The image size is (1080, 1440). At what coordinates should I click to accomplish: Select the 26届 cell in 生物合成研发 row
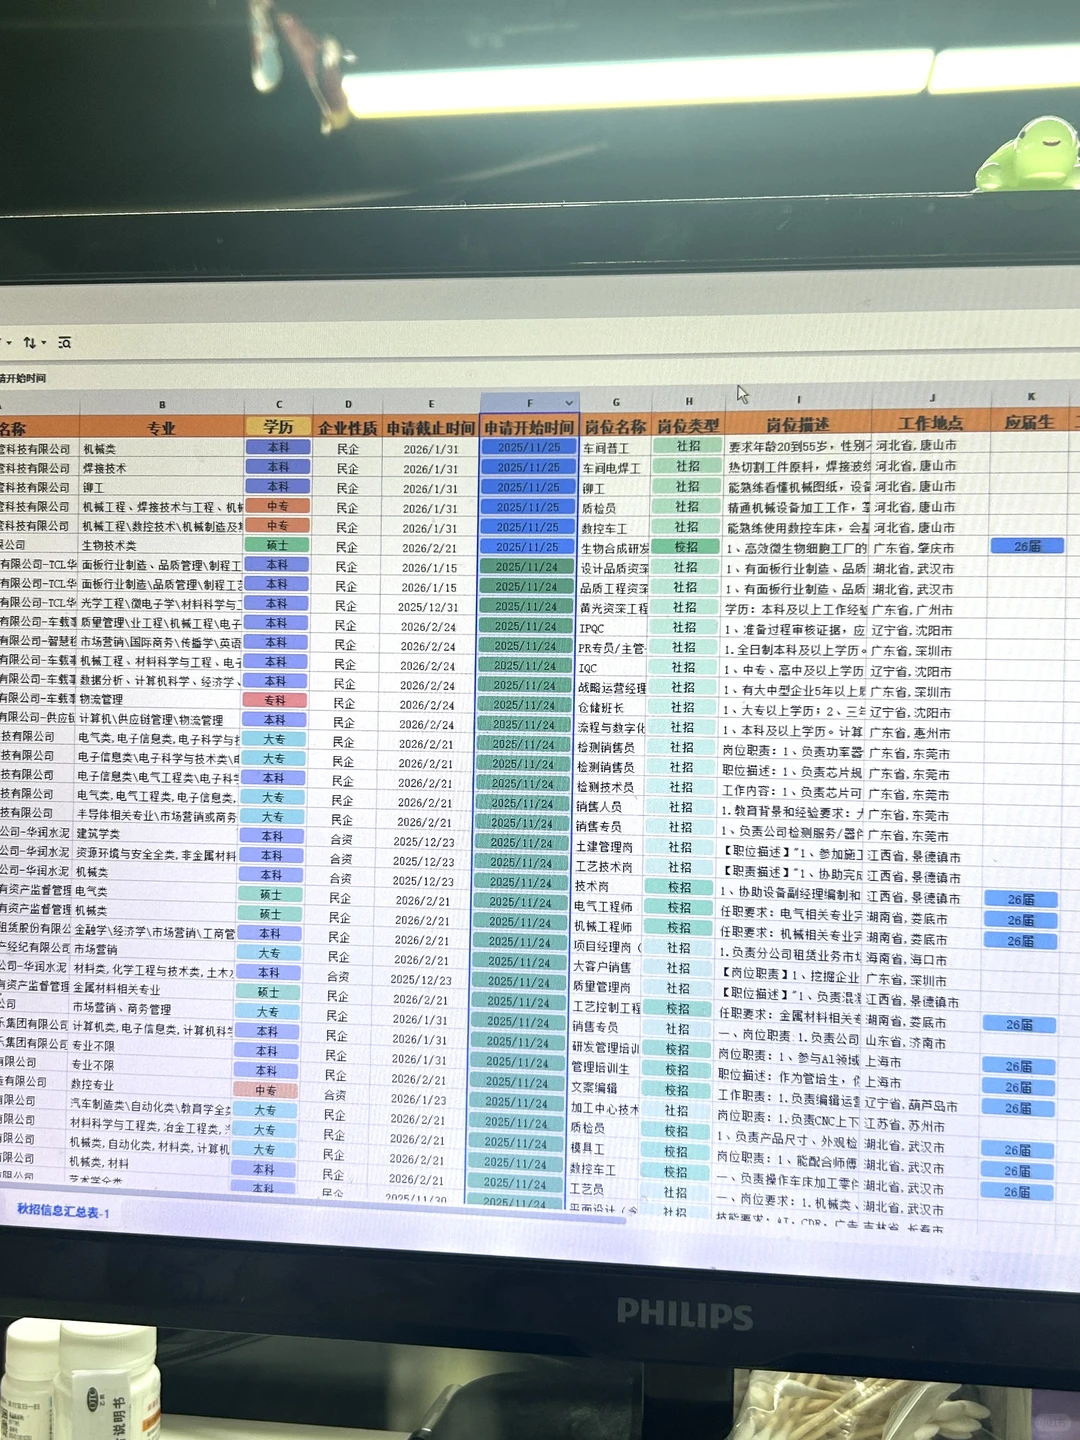point(1028,546)
